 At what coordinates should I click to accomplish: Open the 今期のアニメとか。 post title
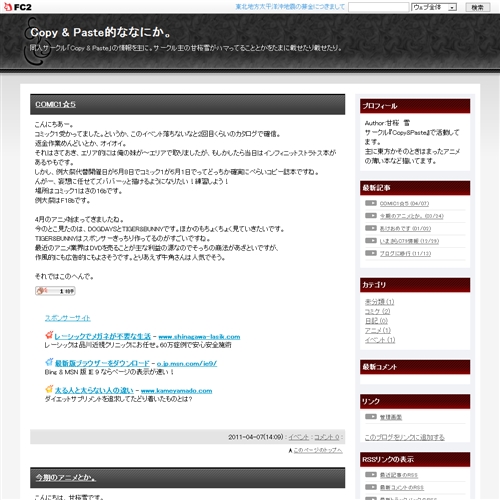pos(66,478)
